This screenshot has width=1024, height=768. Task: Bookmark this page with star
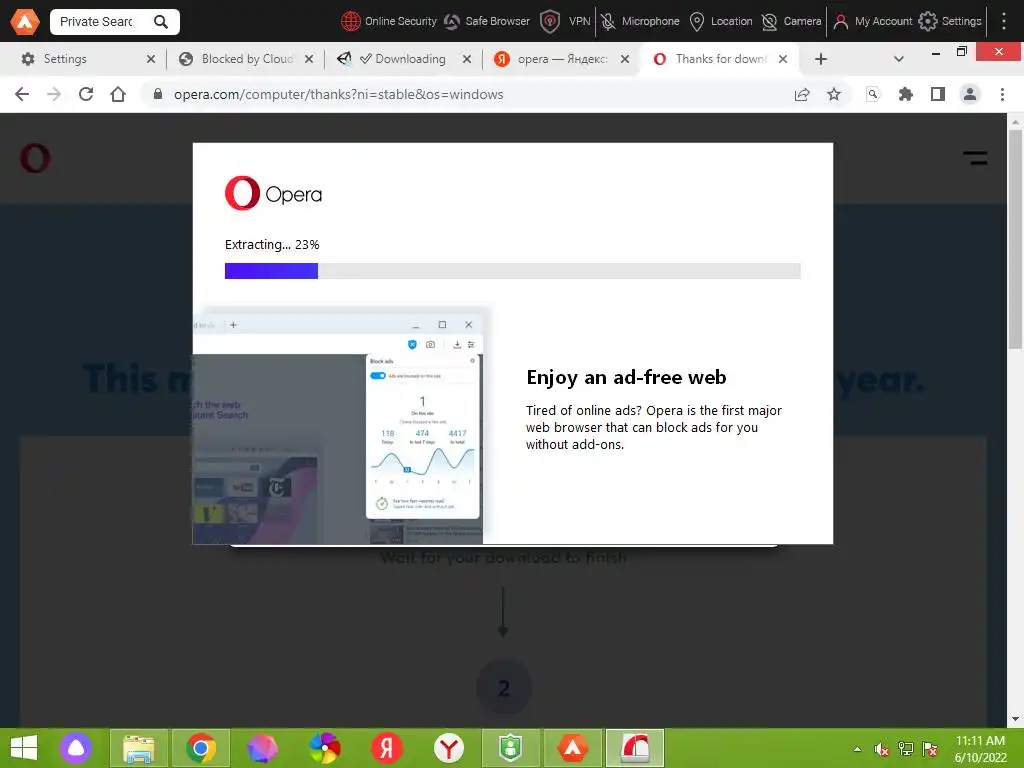(834, 94)
